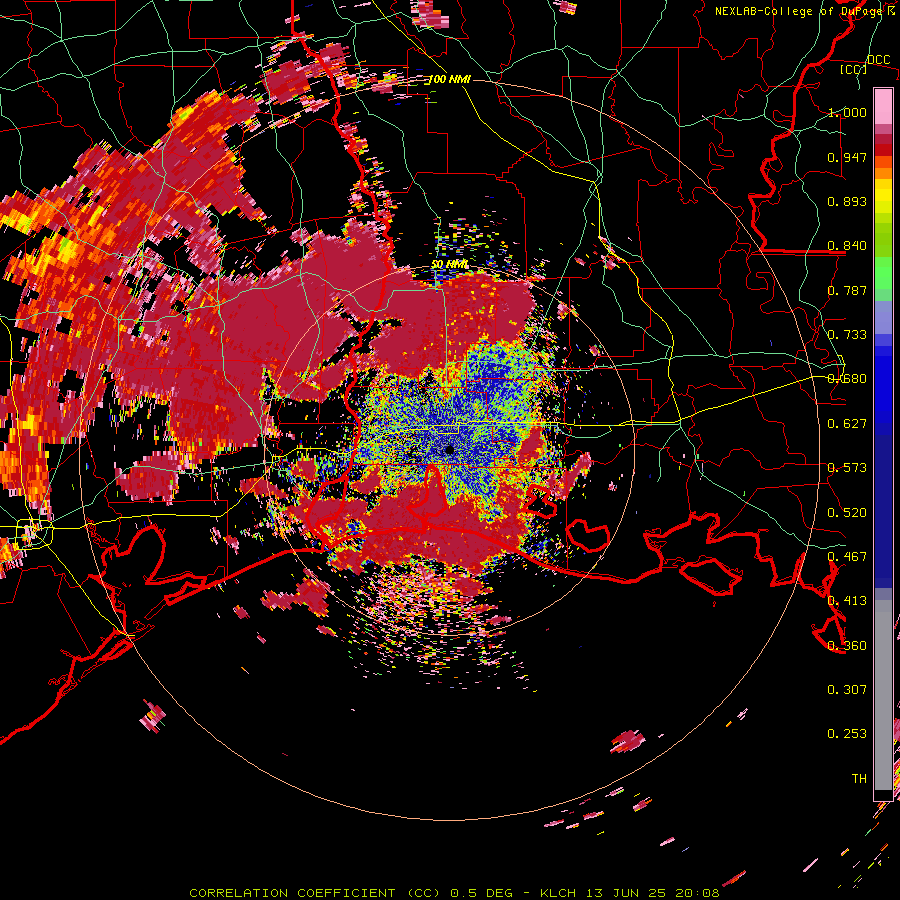Click the 0.360 legend value
The image size is (900, 900).
[x=847, y=646]
